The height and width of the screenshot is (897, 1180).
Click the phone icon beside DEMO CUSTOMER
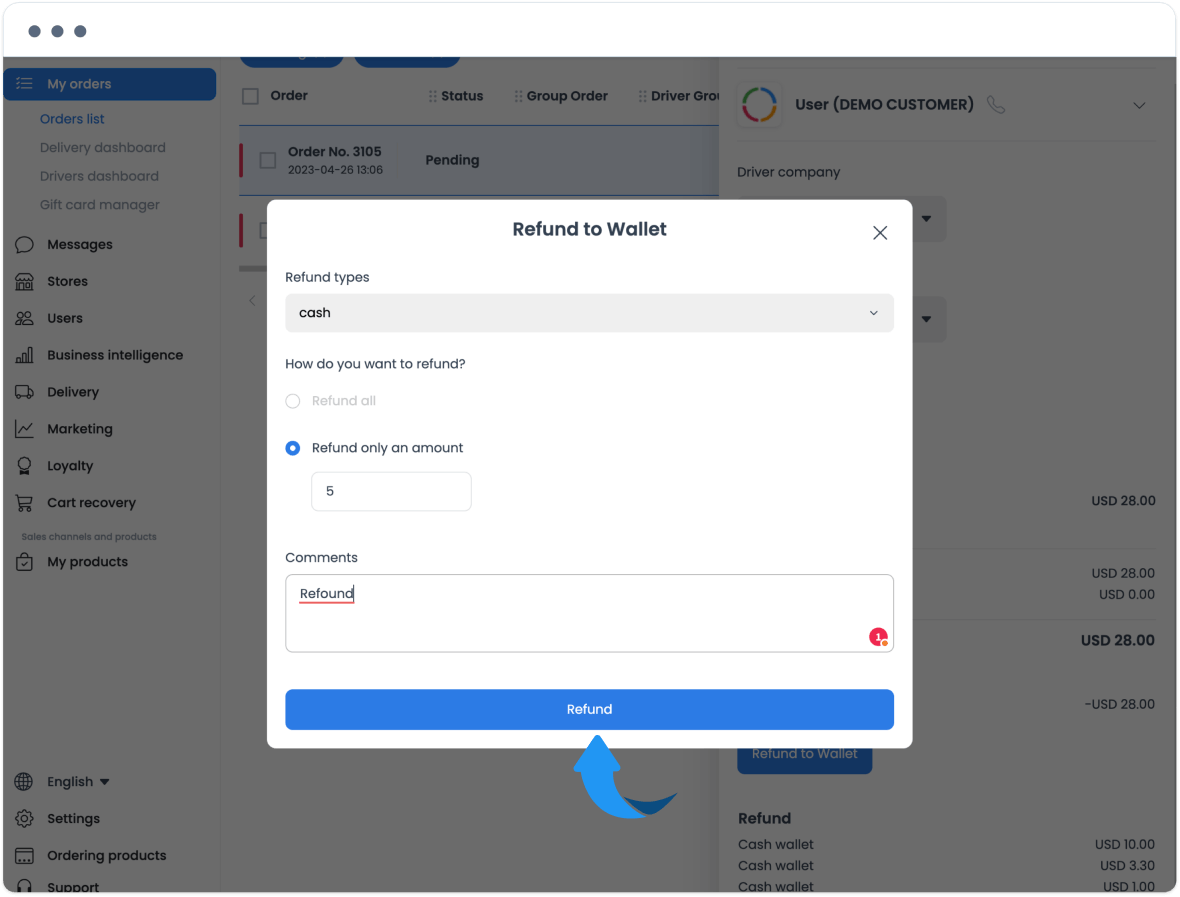996,105
